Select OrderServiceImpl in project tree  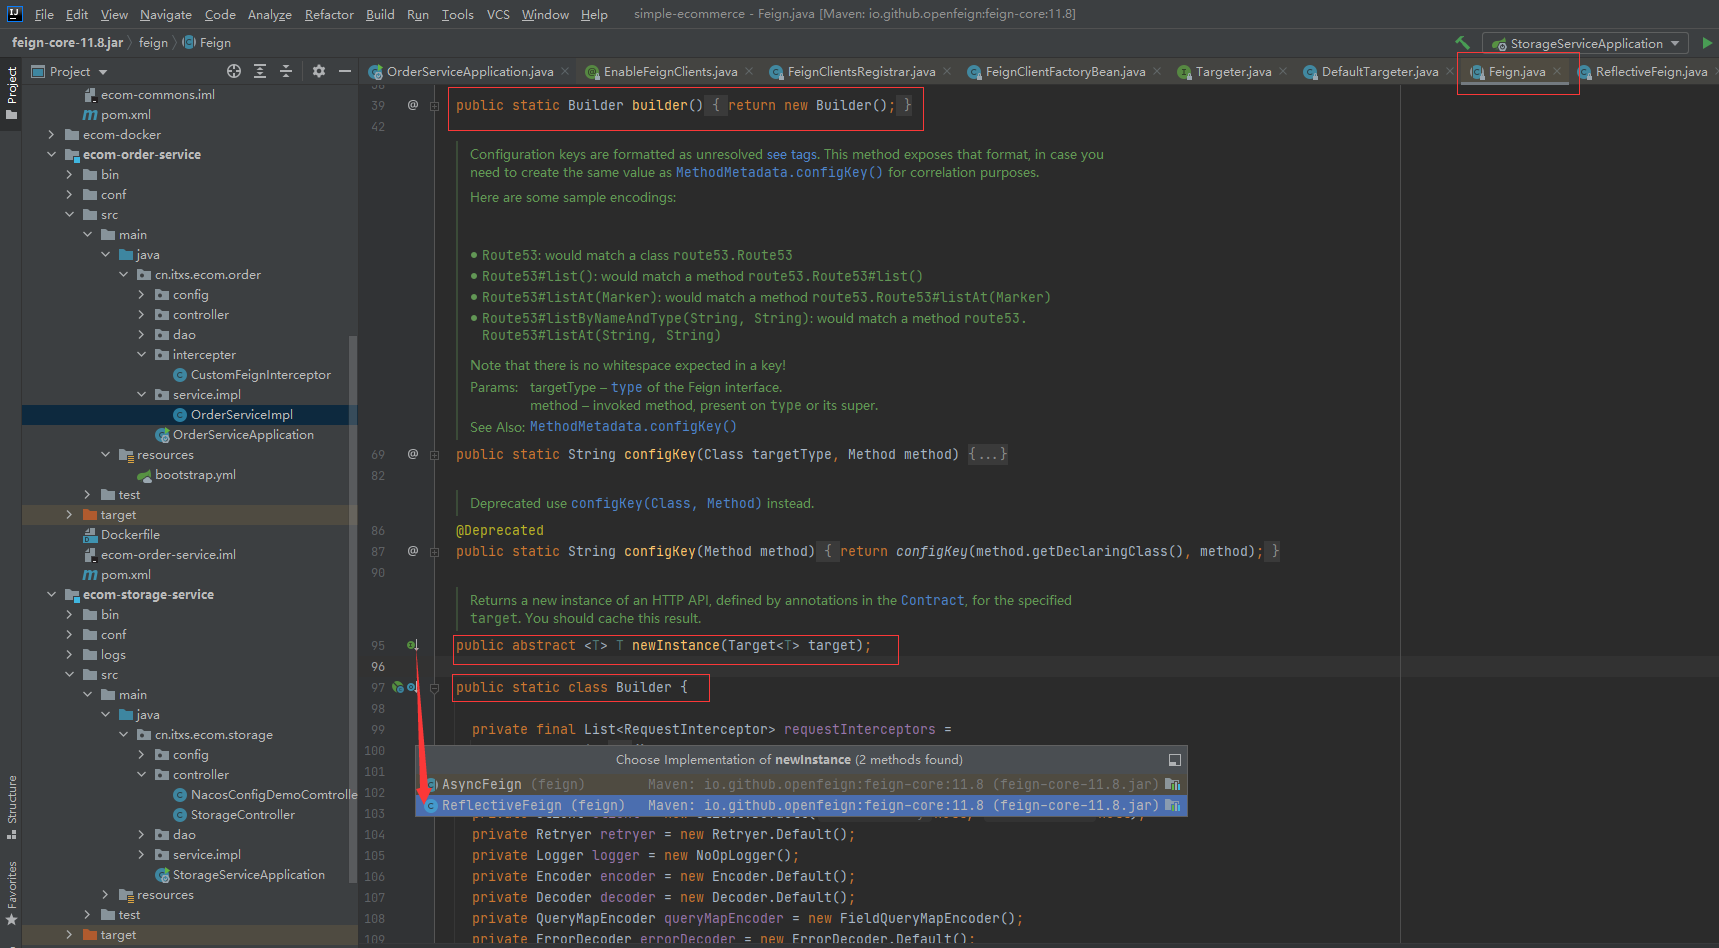(x=242, y=415)
